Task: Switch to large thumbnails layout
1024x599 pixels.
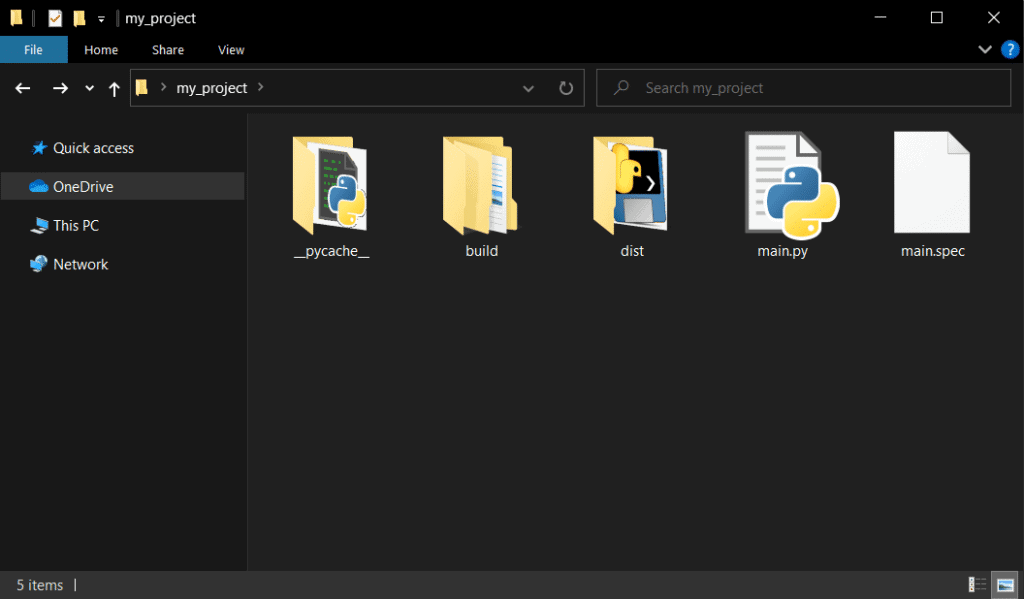Action: pos(1005,585)
